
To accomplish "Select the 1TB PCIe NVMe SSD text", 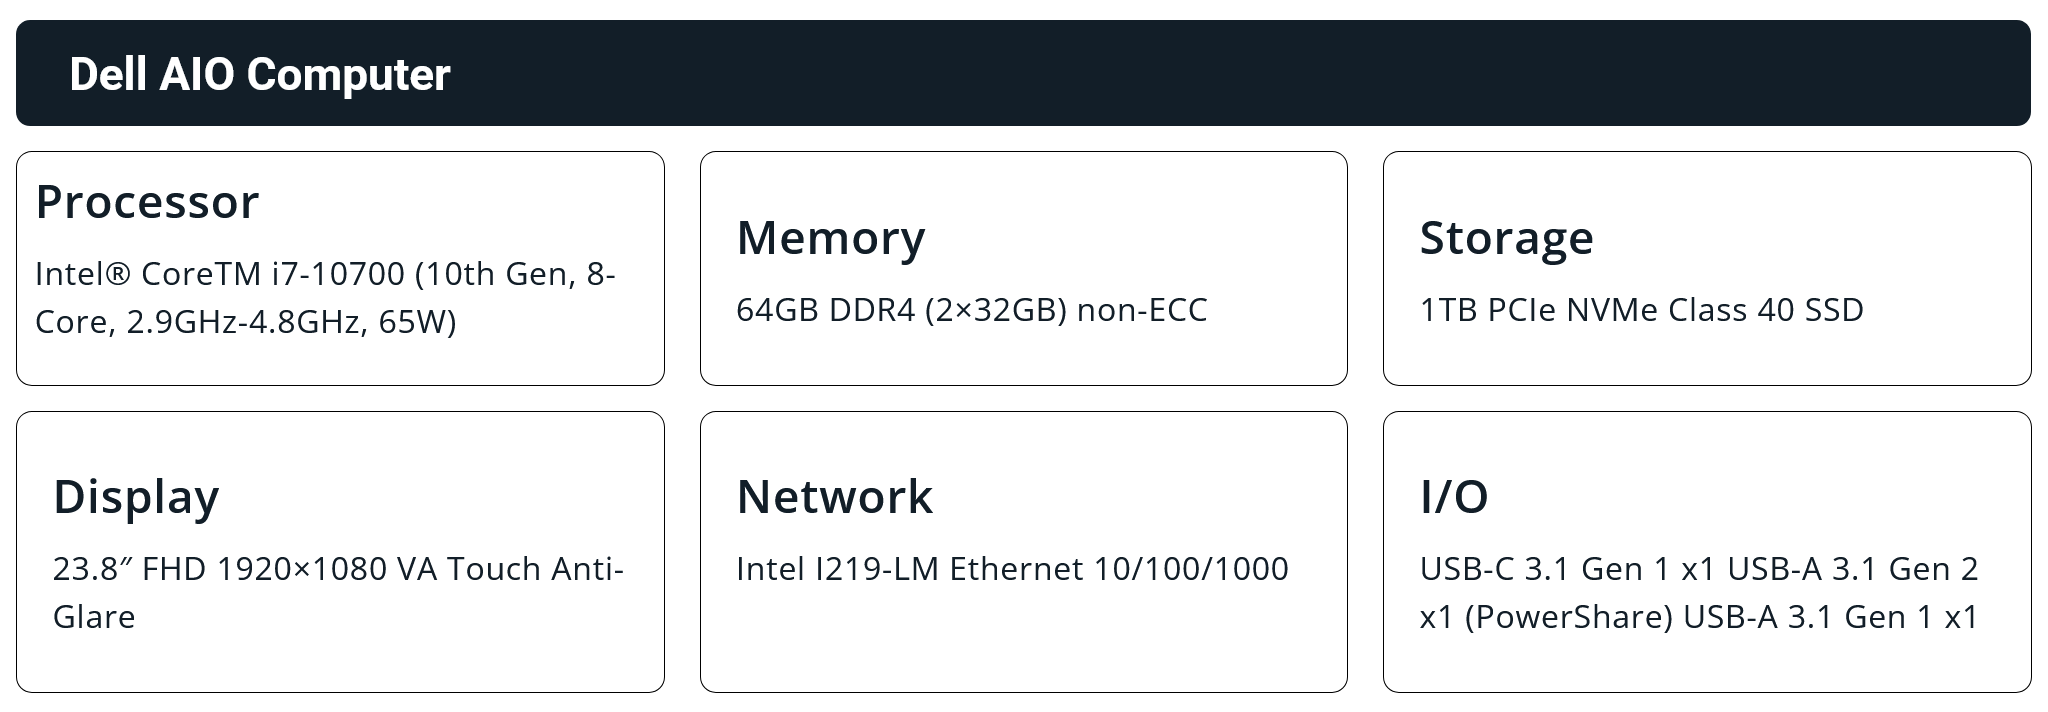I will [x=1641, y=310].
